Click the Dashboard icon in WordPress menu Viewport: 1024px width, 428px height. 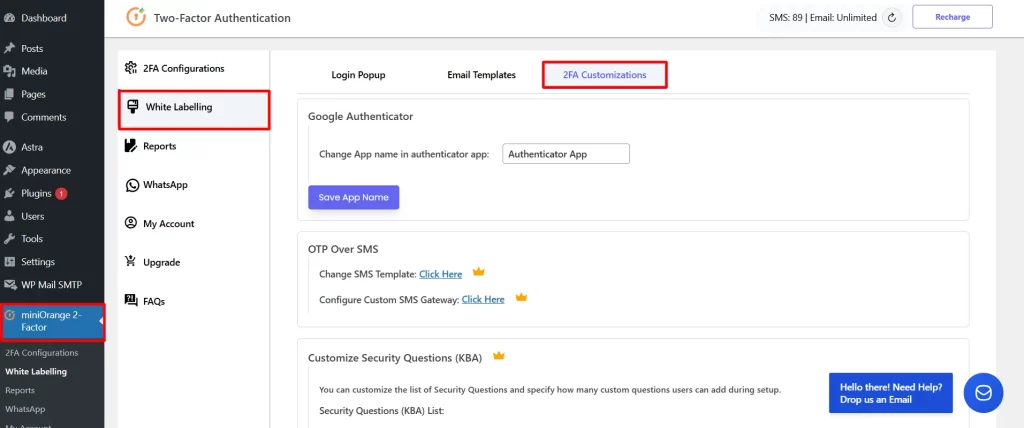(x=9, y=18)
